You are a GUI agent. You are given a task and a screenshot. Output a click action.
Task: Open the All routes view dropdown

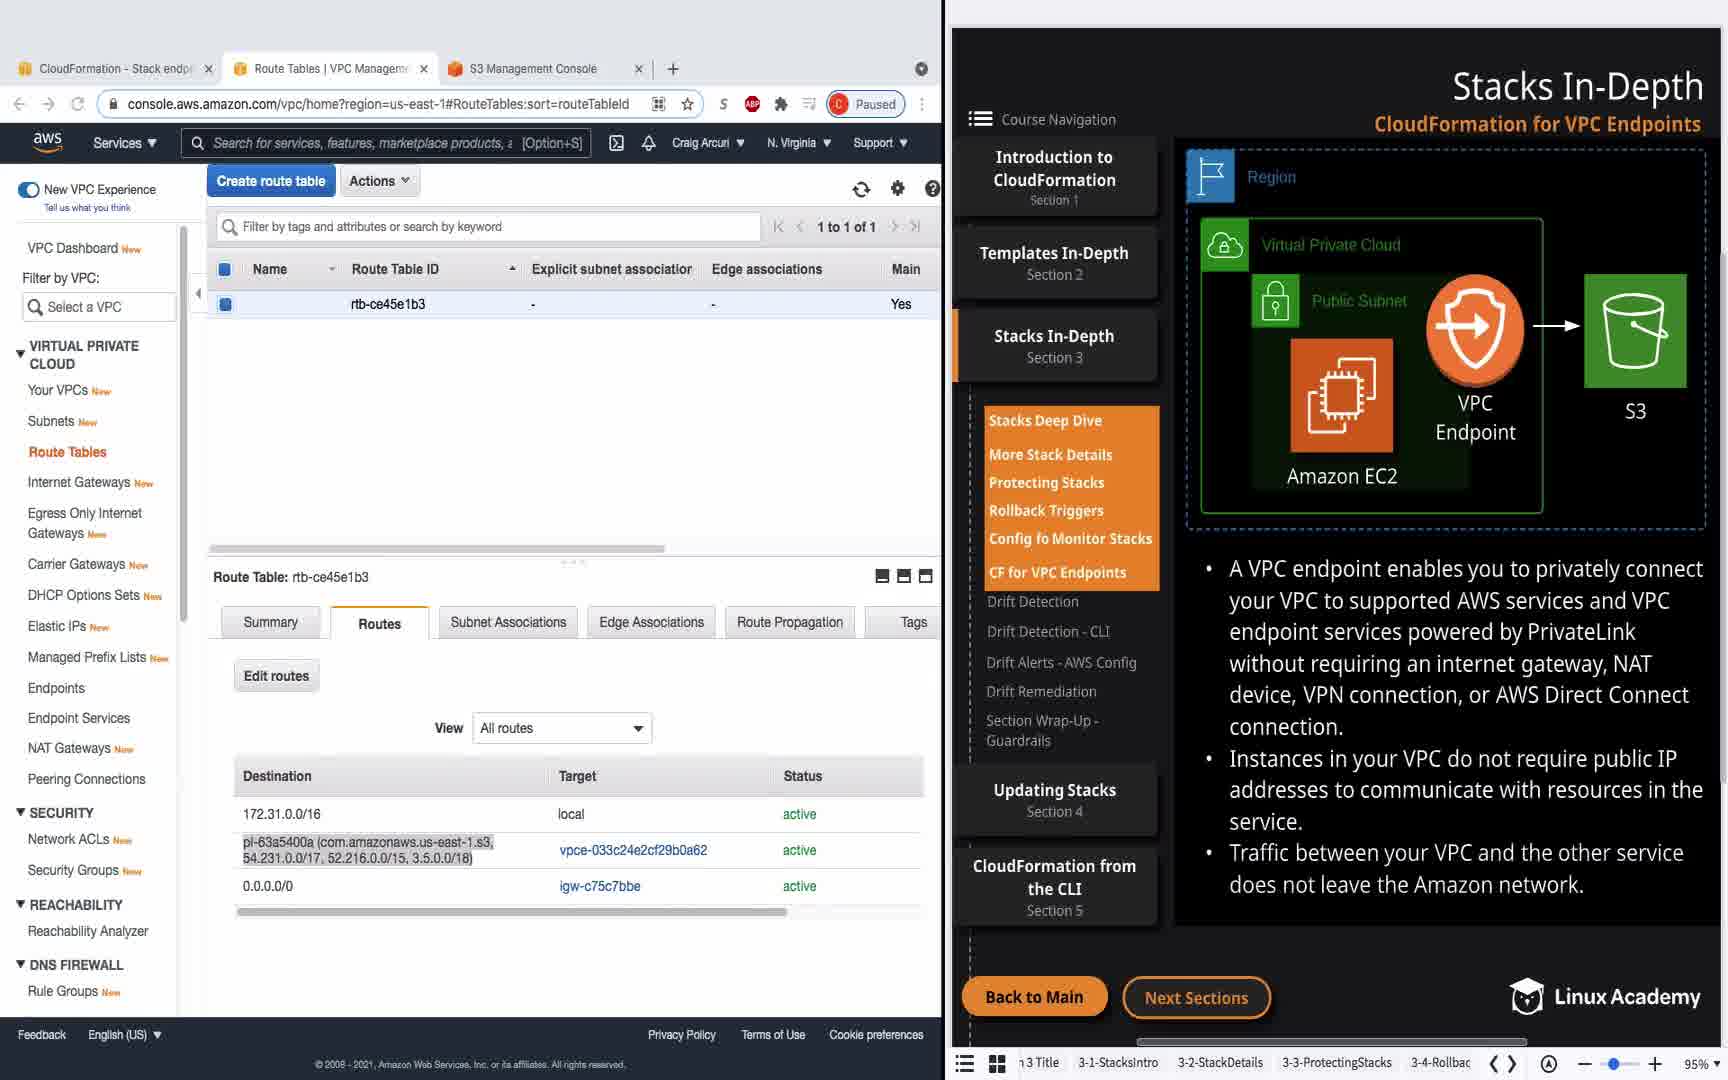(x=562, y=728)
